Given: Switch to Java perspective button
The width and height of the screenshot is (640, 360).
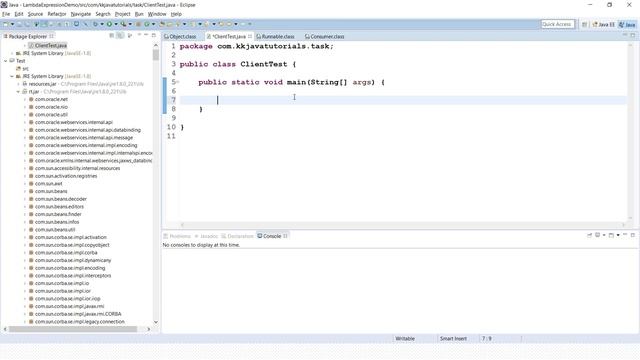Looking at the screenshot, I should (627, 24).
